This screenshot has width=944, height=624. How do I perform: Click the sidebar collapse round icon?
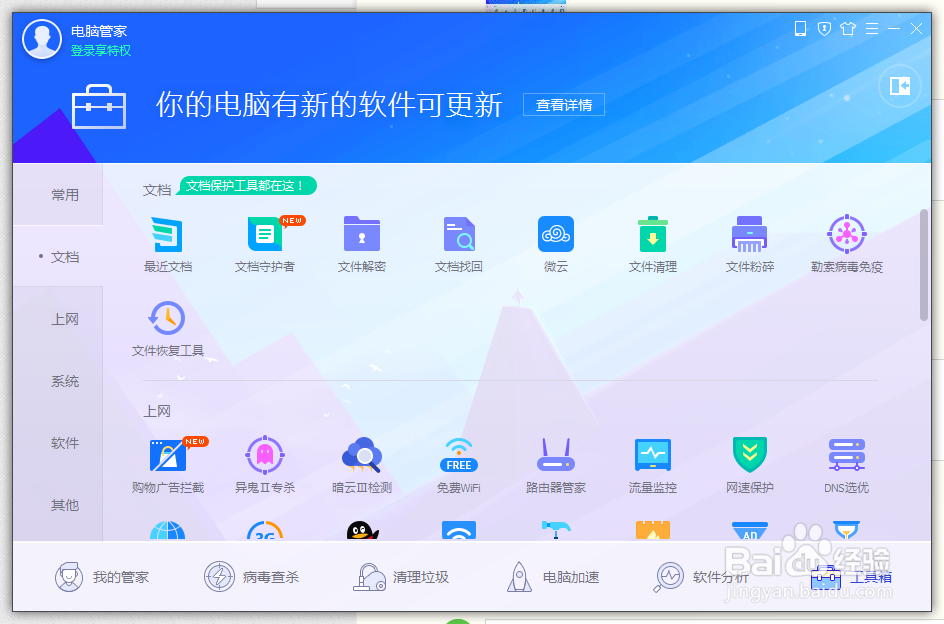click(x=899, y=86)
